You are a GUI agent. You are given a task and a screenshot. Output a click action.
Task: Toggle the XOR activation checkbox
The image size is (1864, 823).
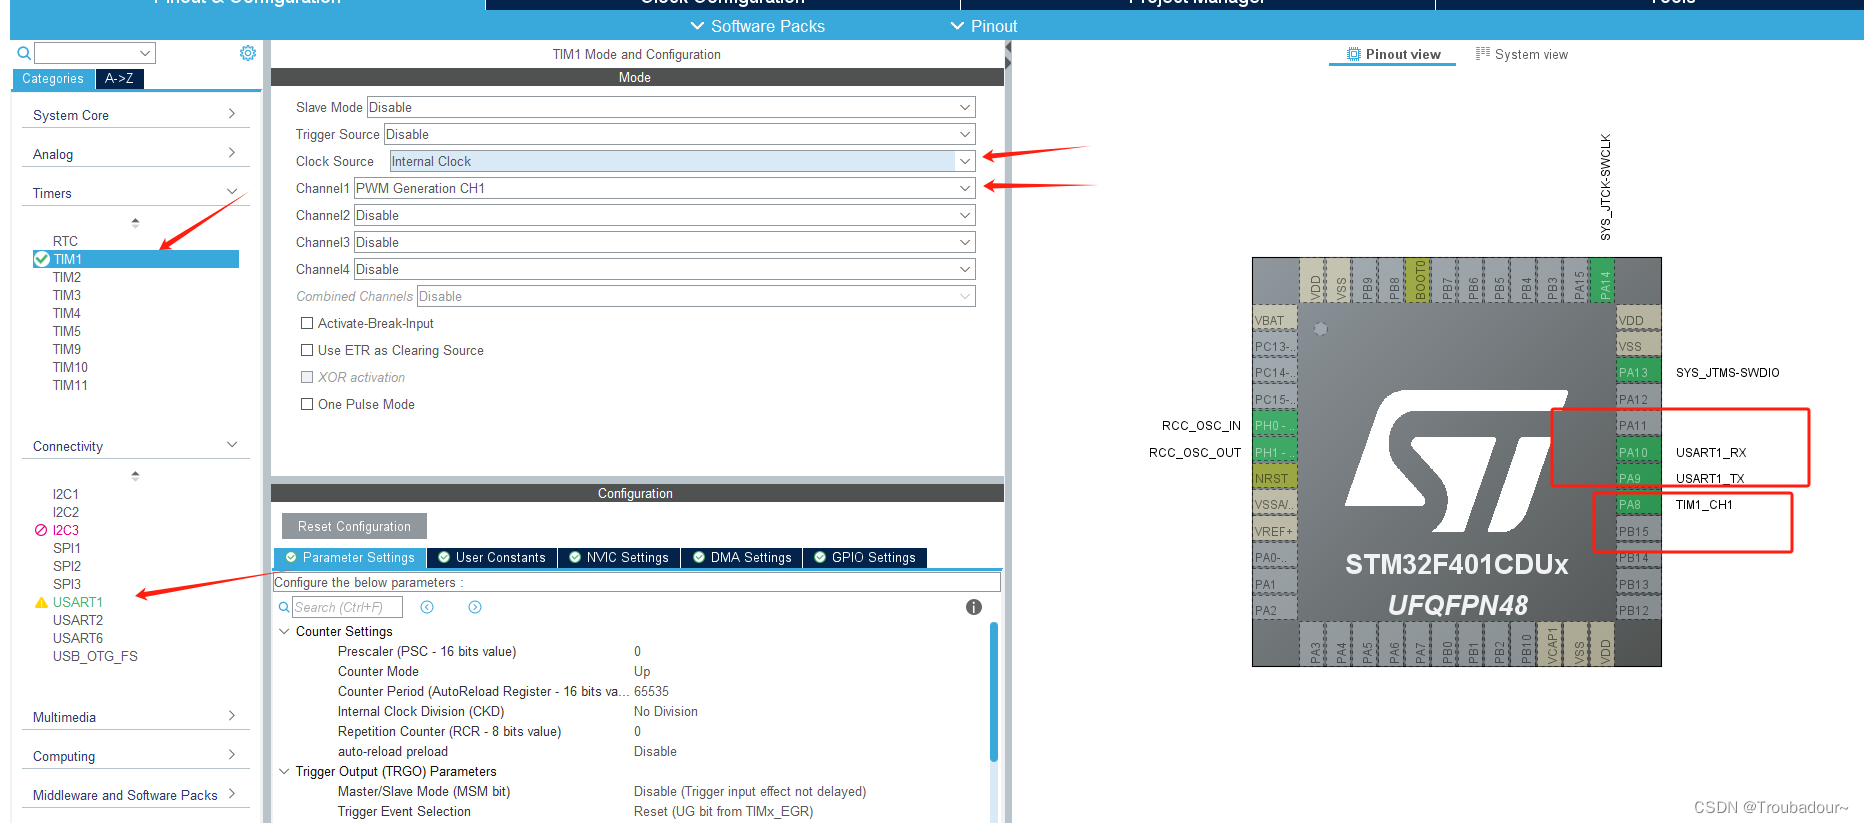coord(307,377)
